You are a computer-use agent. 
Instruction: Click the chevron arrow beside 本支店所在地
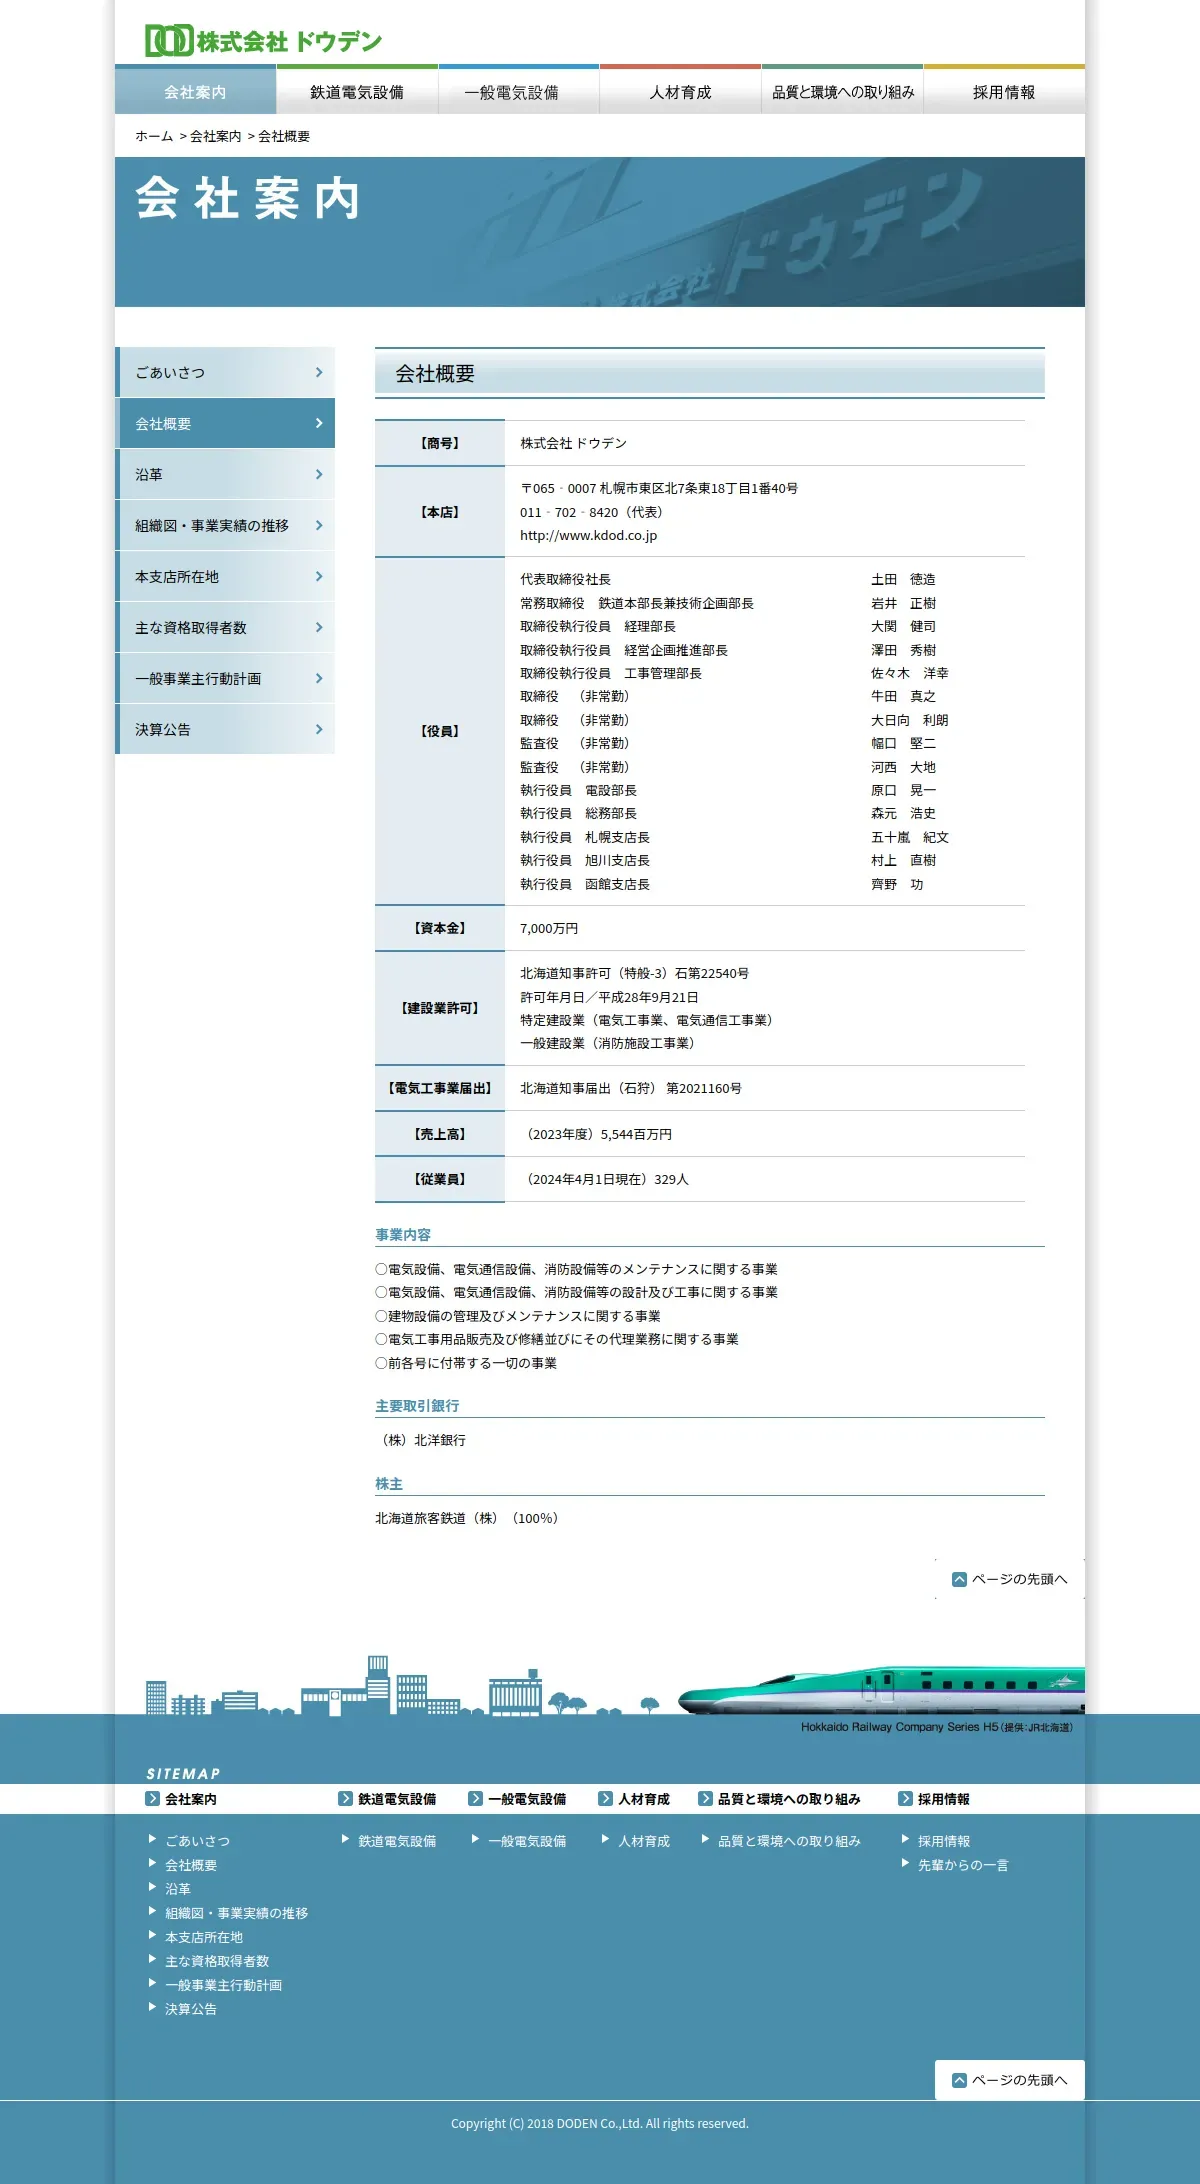pos(319,576)
